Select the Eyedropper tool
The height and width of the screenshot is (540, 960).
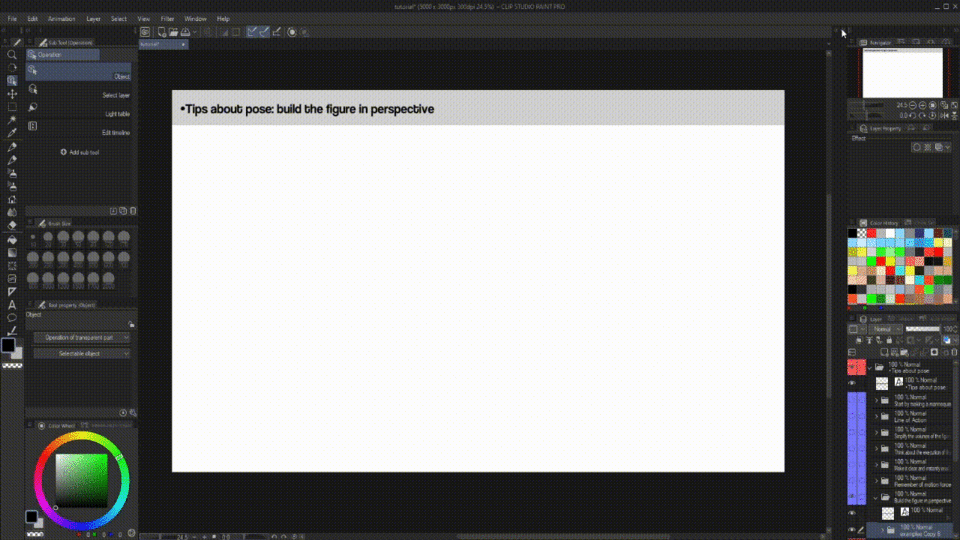tap(12, 133)
